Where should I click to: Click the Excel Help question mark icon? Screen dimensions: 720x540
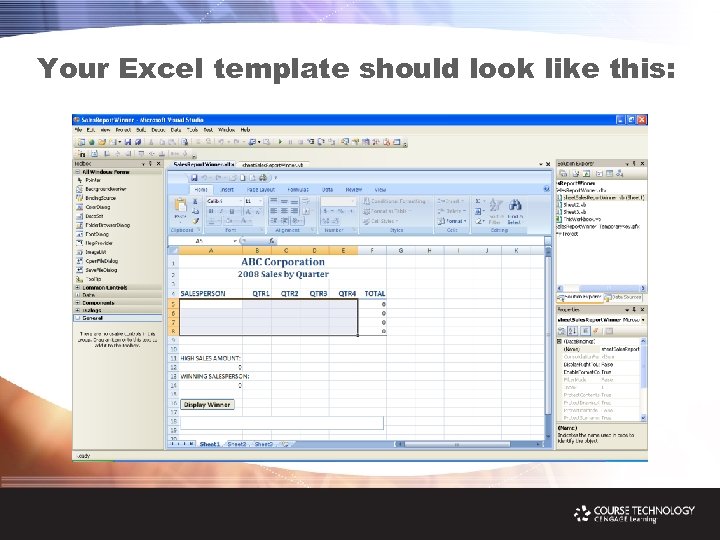click(x=546, y=189)
